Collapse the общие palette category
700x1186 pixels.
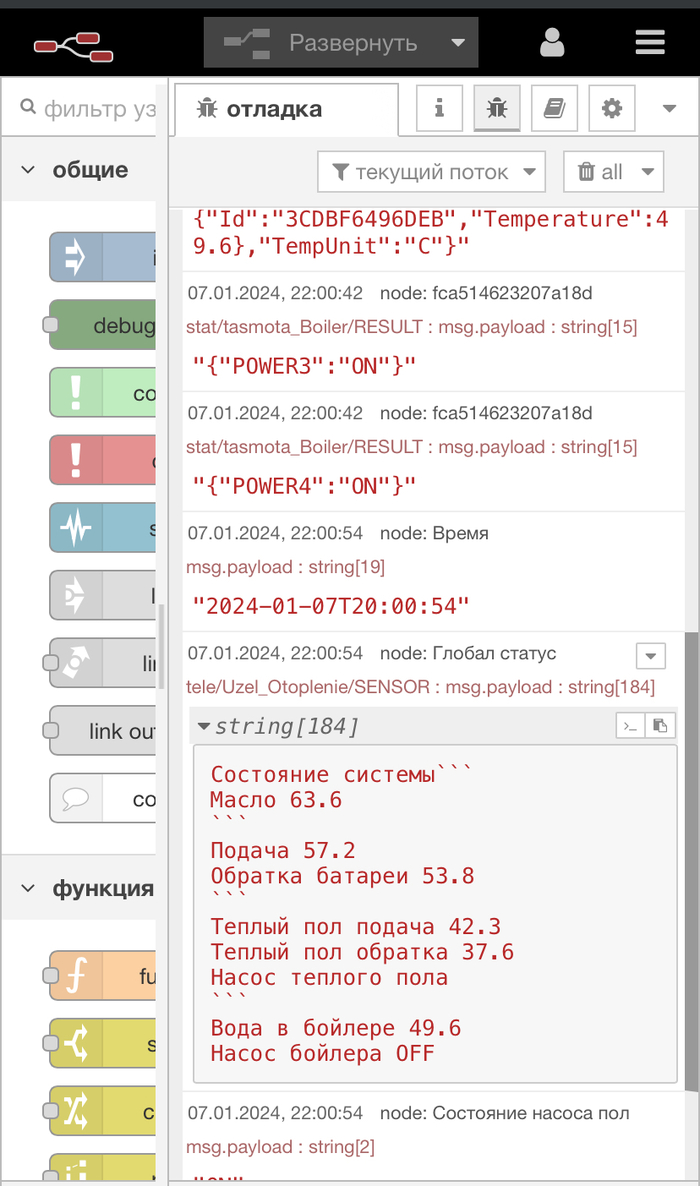pyautogui.click(x=78, y=169)
